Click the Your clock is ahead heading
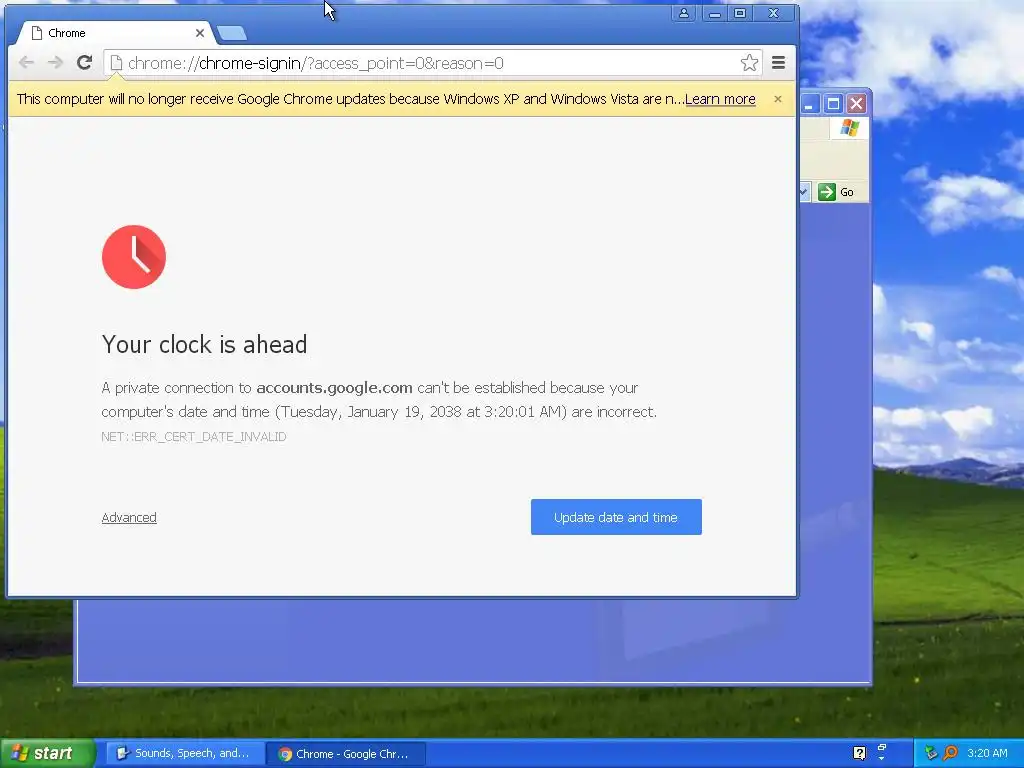This screenshot has height=768, width=1024. pyautogui.click(x=204, y=344)
